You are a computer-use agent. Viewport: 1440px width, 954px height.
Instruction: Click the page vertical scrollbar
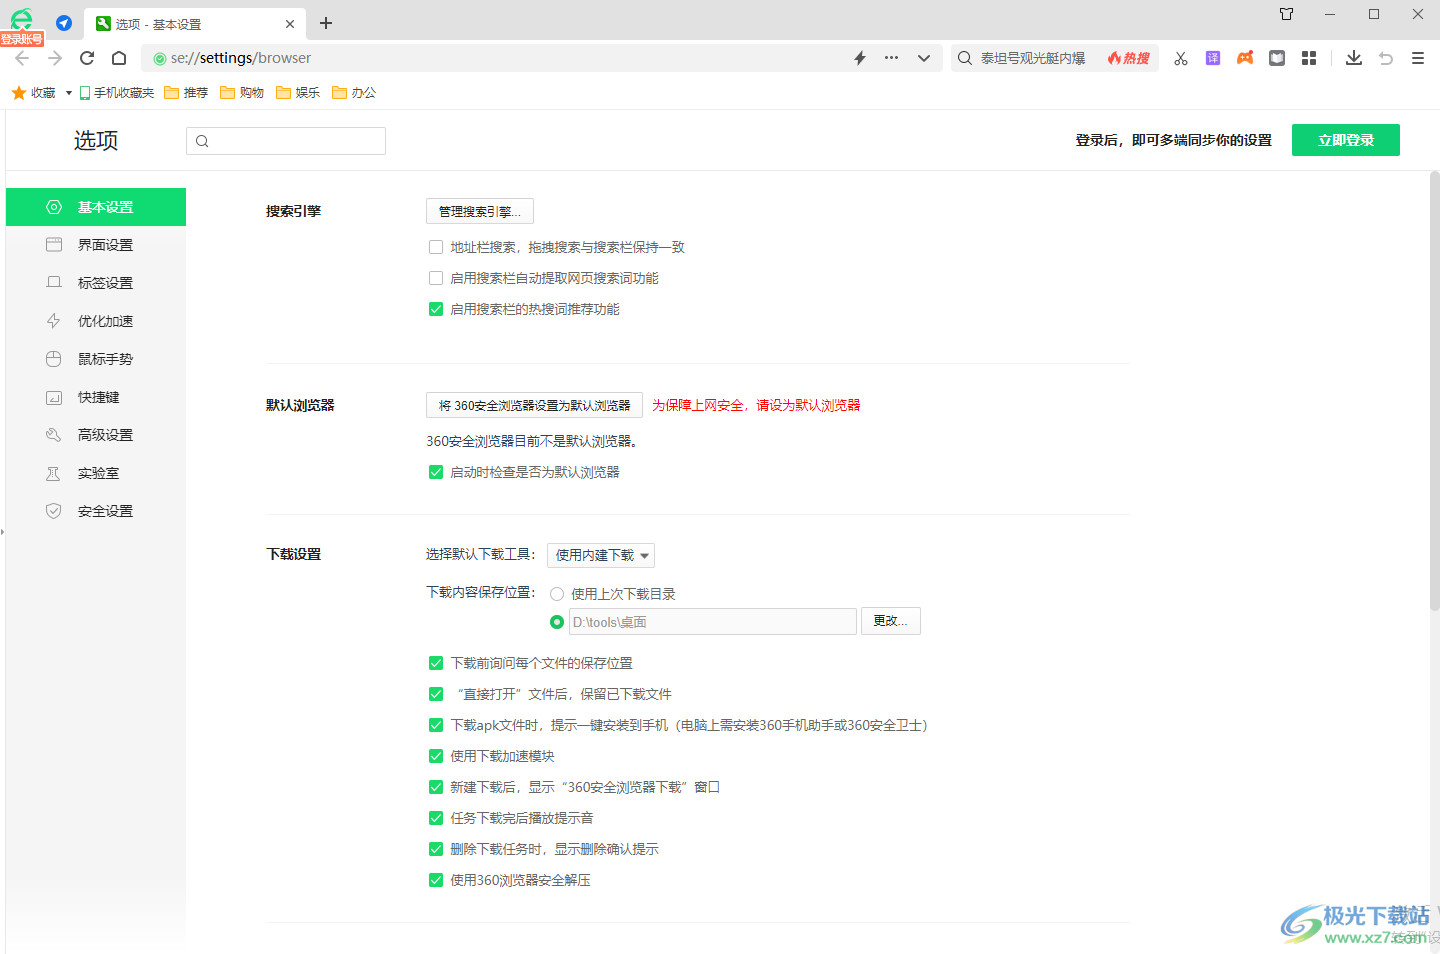[x=1434, y=390]
